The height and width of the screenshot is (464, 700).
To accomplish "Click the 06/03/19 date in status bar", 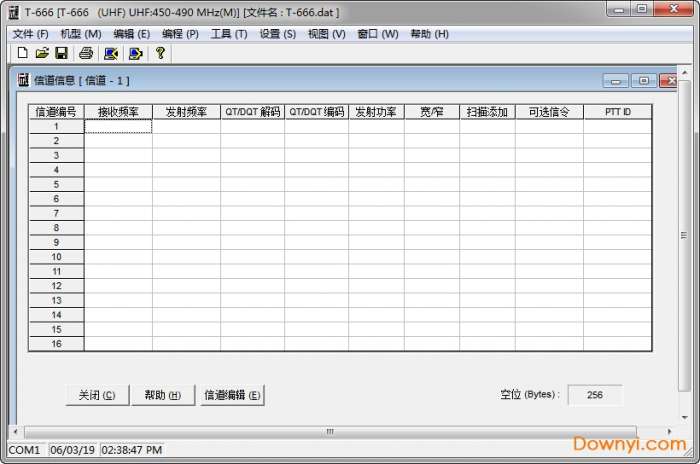I will [x=72, y=450].
